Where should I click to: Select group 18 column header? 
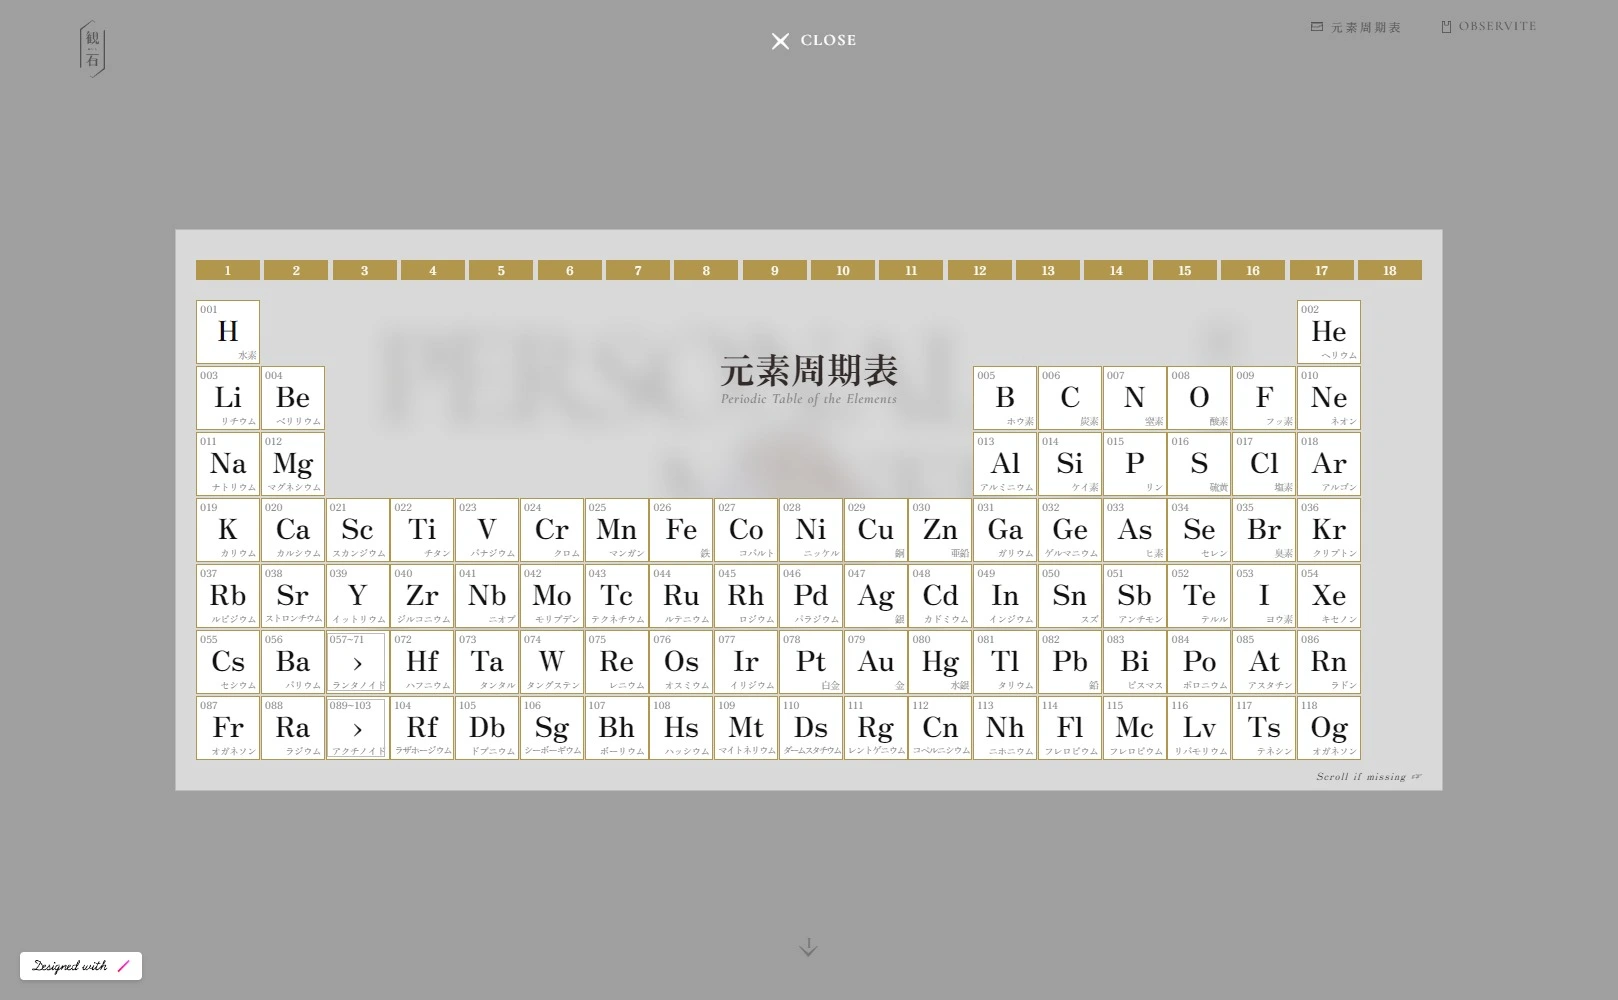point(1389,270)
